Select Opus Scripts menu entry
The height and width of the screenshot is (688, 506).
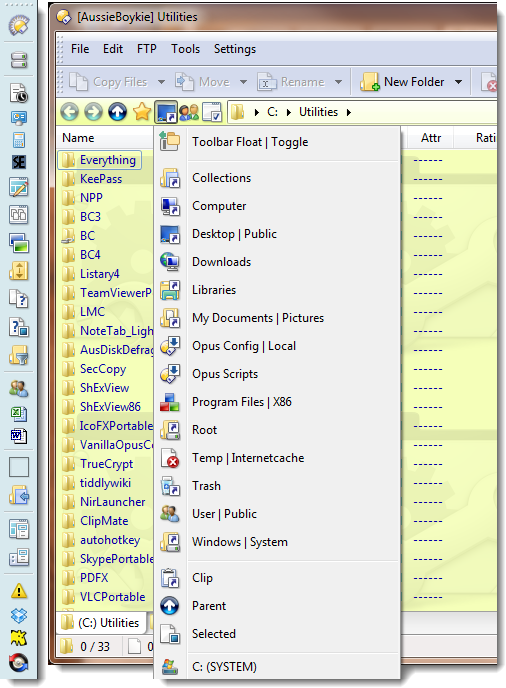coord(278,374)
